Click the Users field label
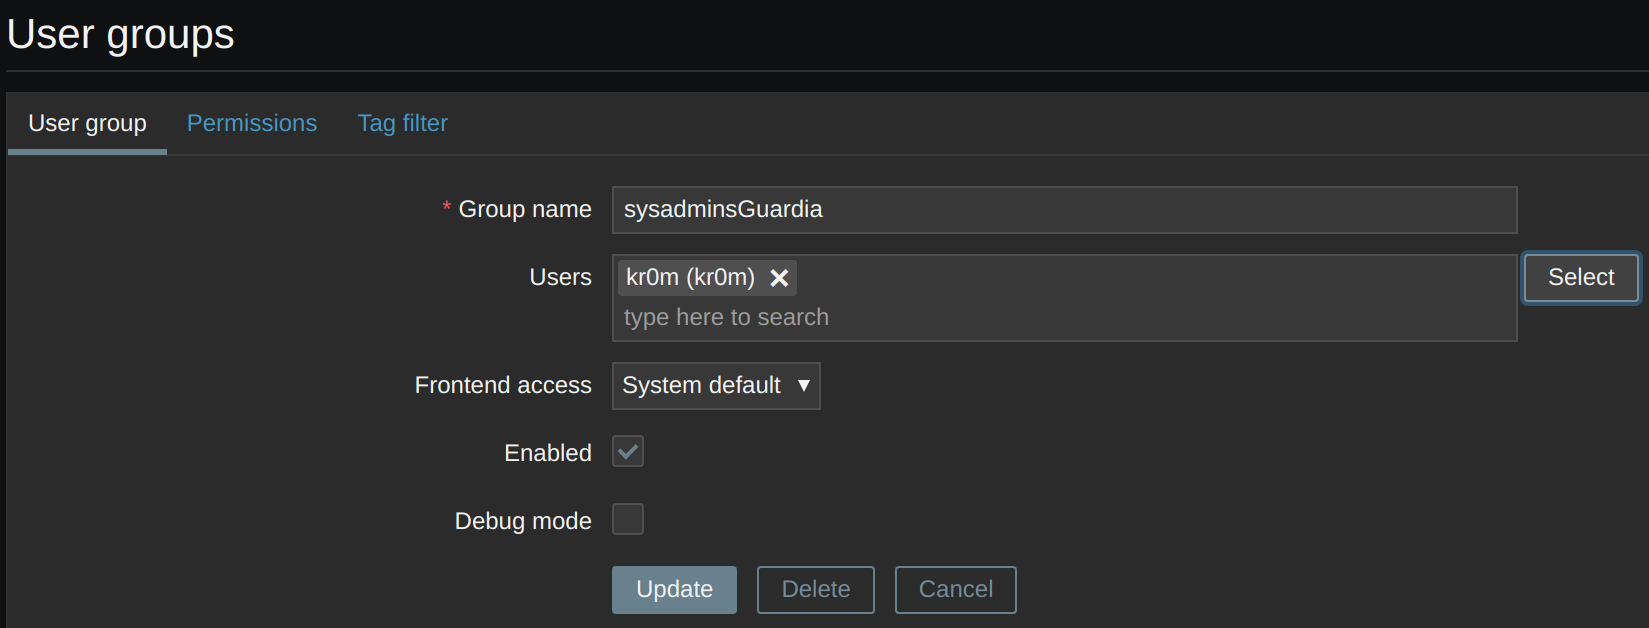 (x=560, y=277)
